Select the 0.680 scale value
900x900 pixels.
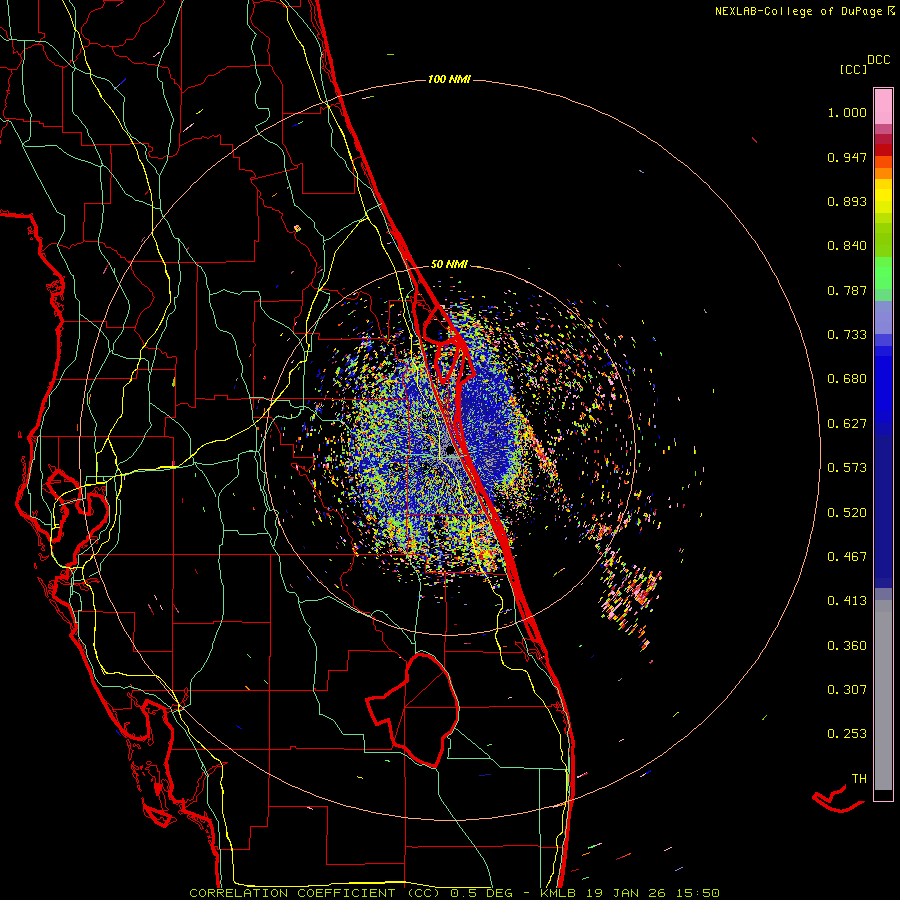click(847, 379)
